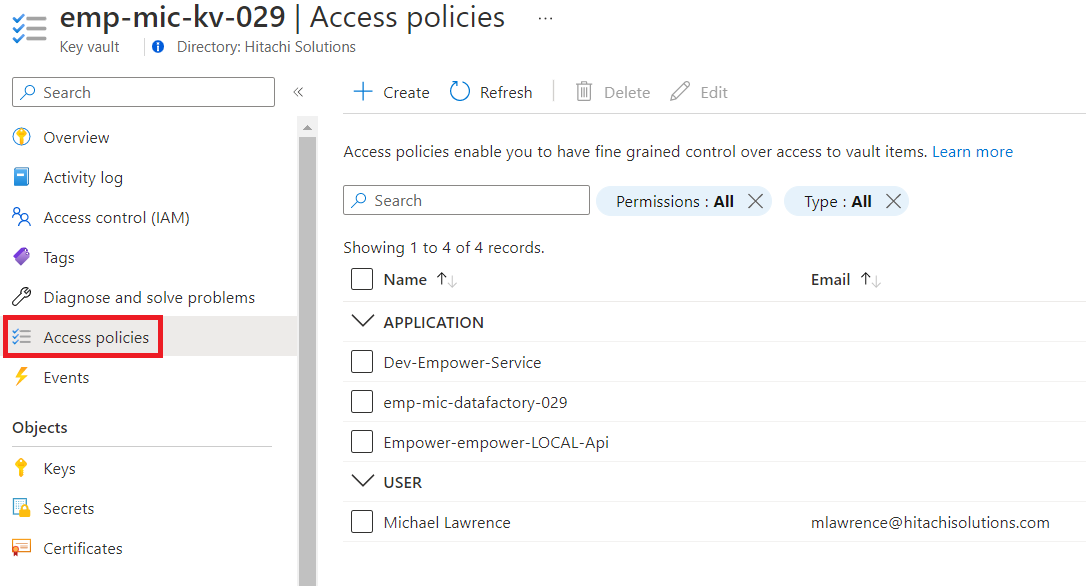Open Diagnose and solve problems
This screenshot has width=1086, height=586.
pos(149,297)
